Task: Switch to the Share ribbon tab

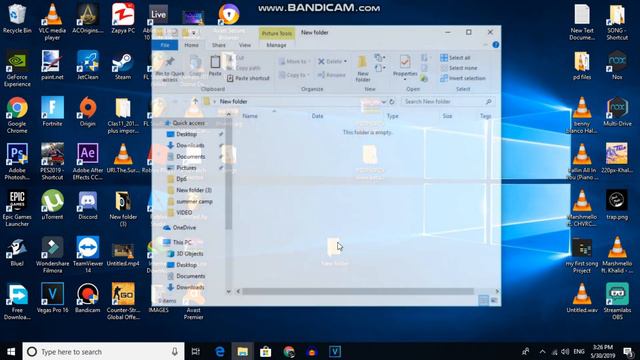Action: point(219,45)
